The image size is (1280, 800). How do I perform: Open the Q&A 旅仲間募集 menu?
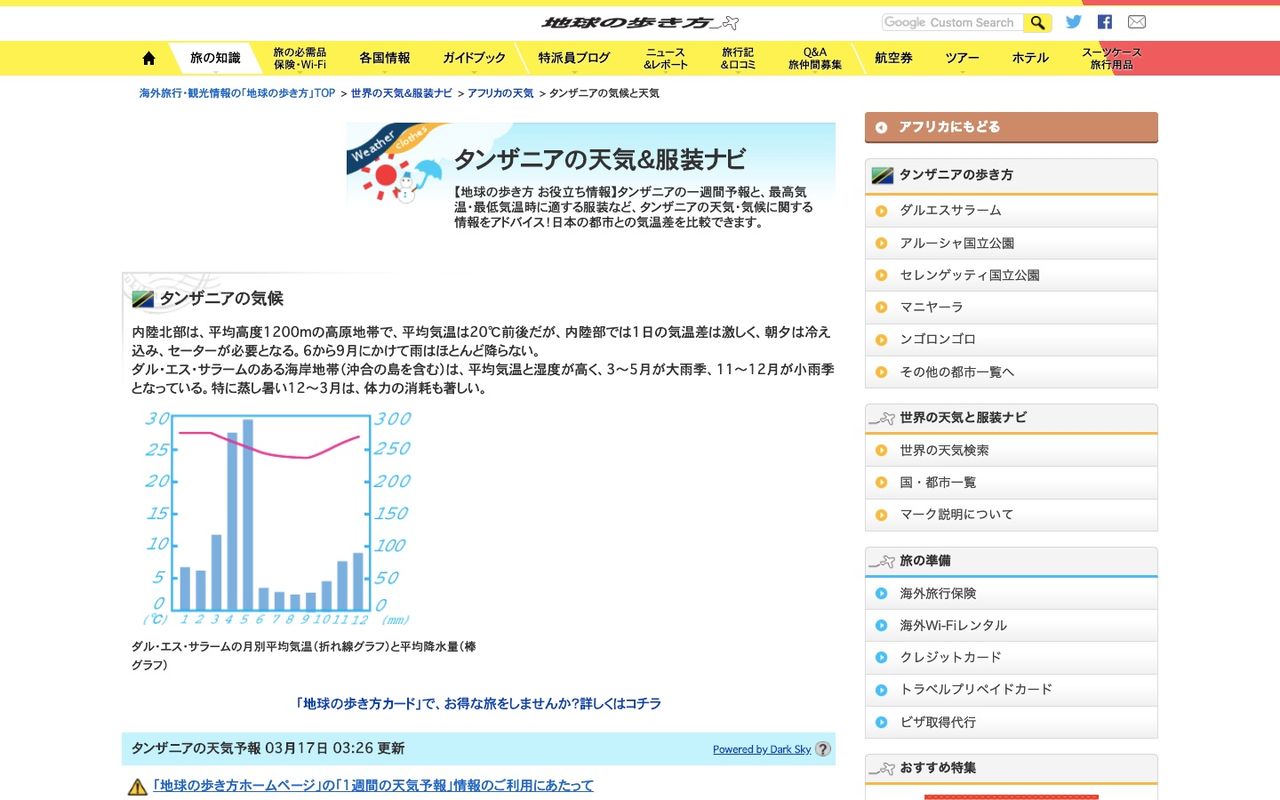[x=815, y=58]
